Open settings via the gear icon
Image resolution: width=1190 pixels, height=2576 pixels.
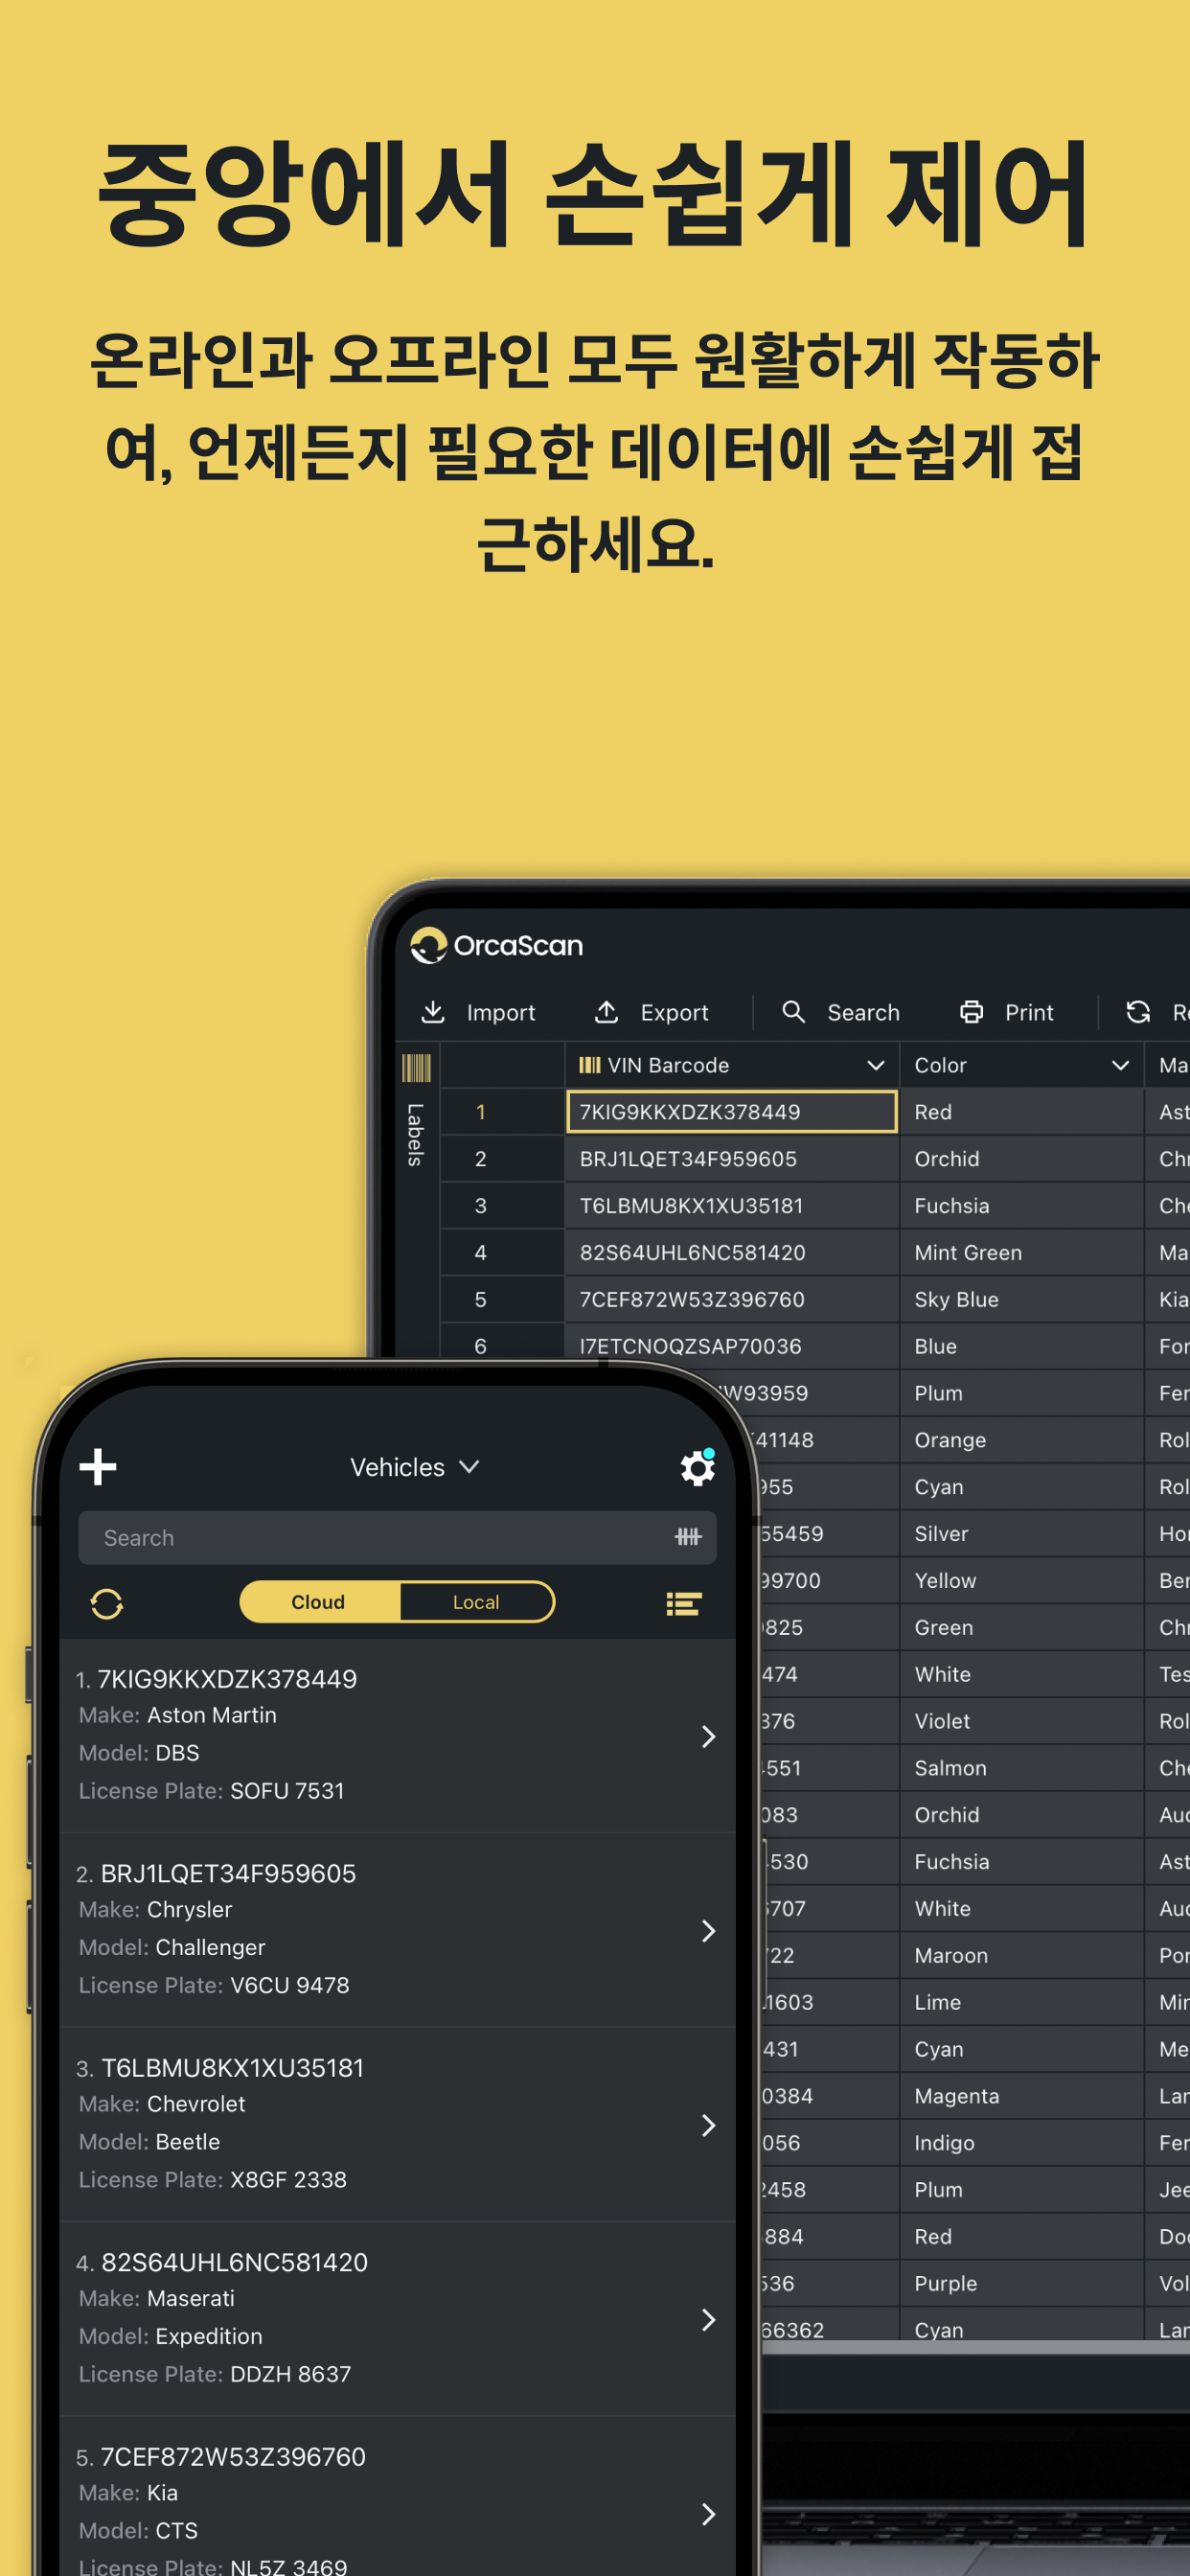pos(697,1467)
